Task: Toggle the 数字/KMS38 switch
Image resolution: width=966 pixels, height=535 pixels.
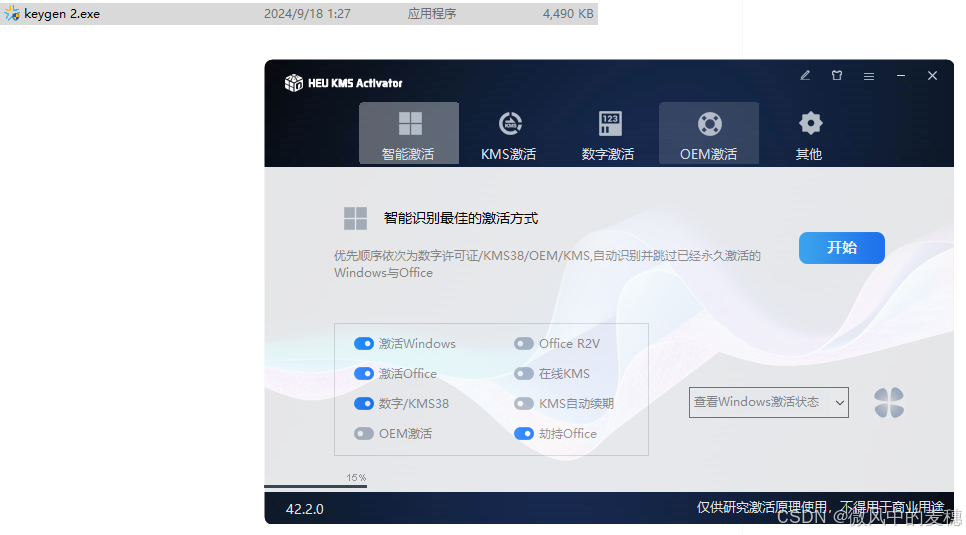Action: 363,404
